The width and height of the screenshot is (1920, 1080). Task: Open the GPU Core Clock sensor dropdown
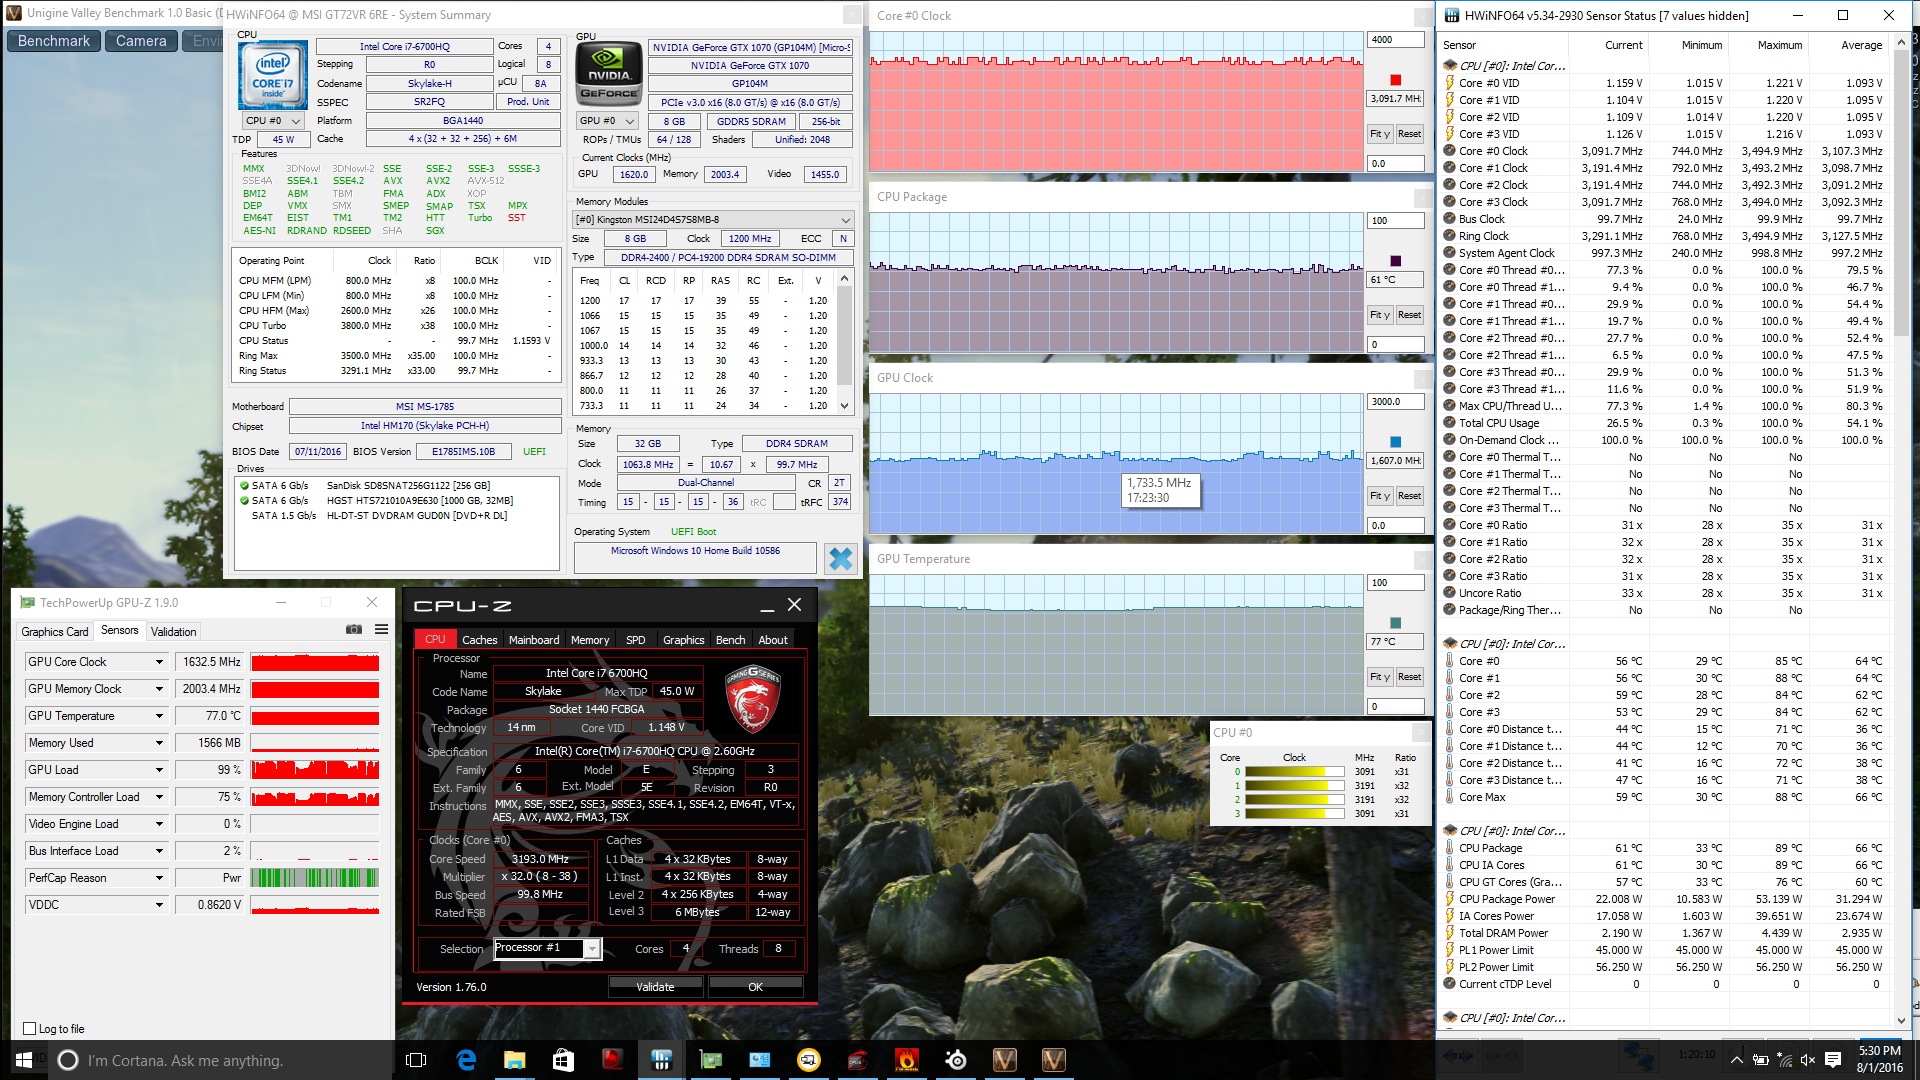click(159, 662)
